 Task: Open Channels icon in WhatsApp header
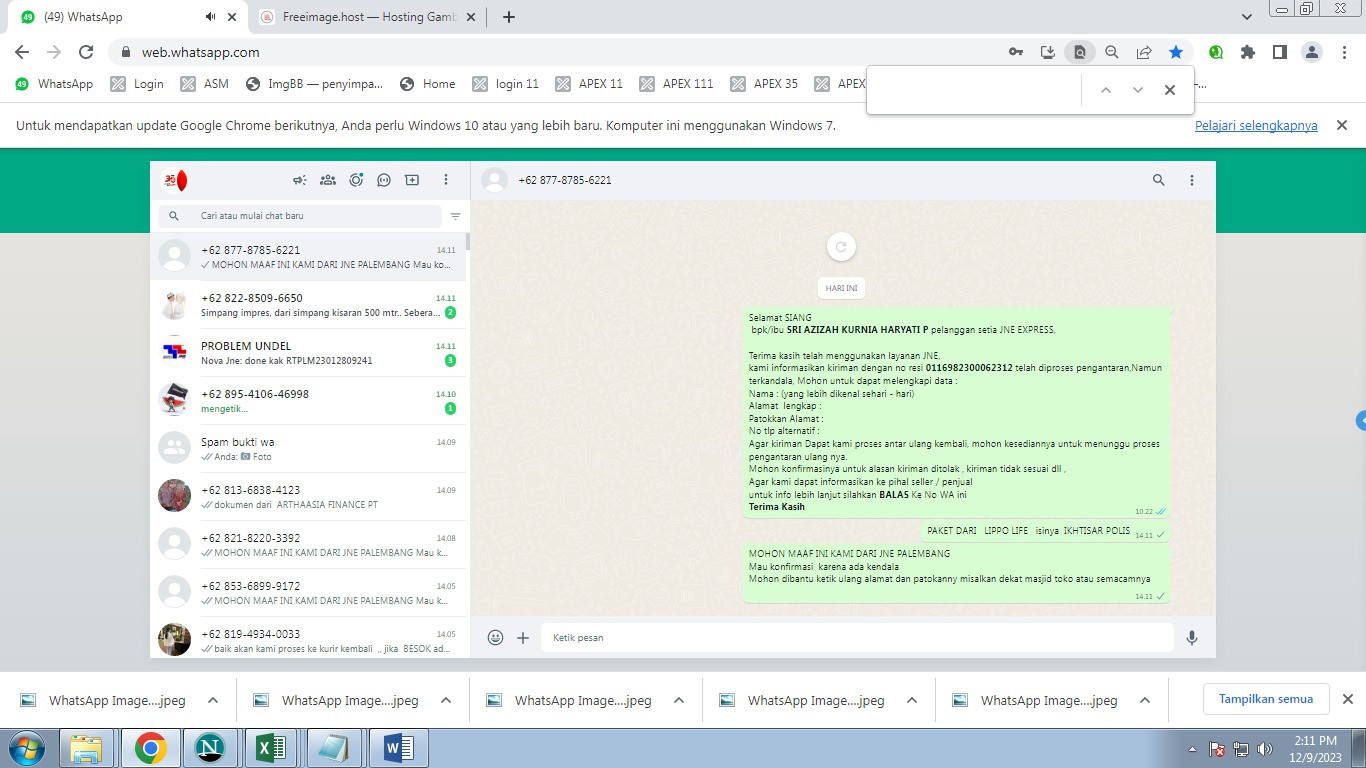pos(384,180)
